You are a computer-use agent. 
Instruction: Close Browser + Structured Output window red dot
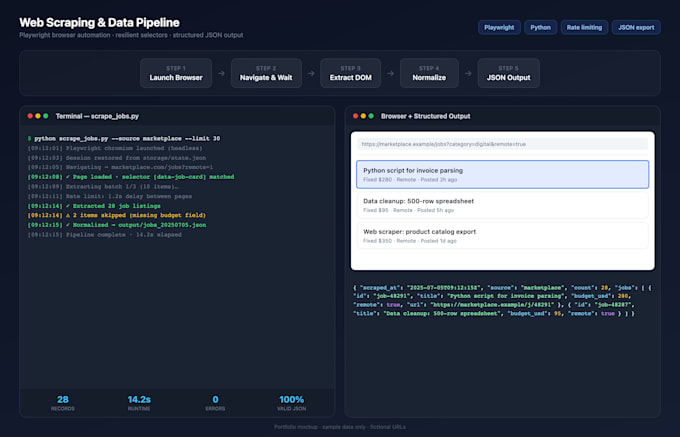(x=355, y=116)
